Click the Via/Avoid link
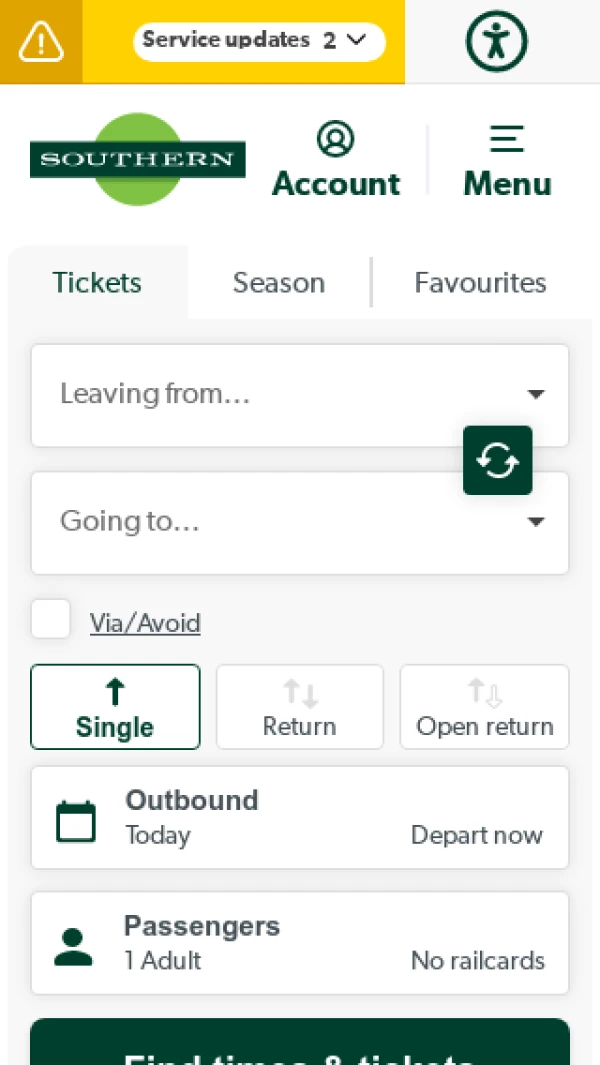This screenshot has width=600, height=1065. click(145, 622)
